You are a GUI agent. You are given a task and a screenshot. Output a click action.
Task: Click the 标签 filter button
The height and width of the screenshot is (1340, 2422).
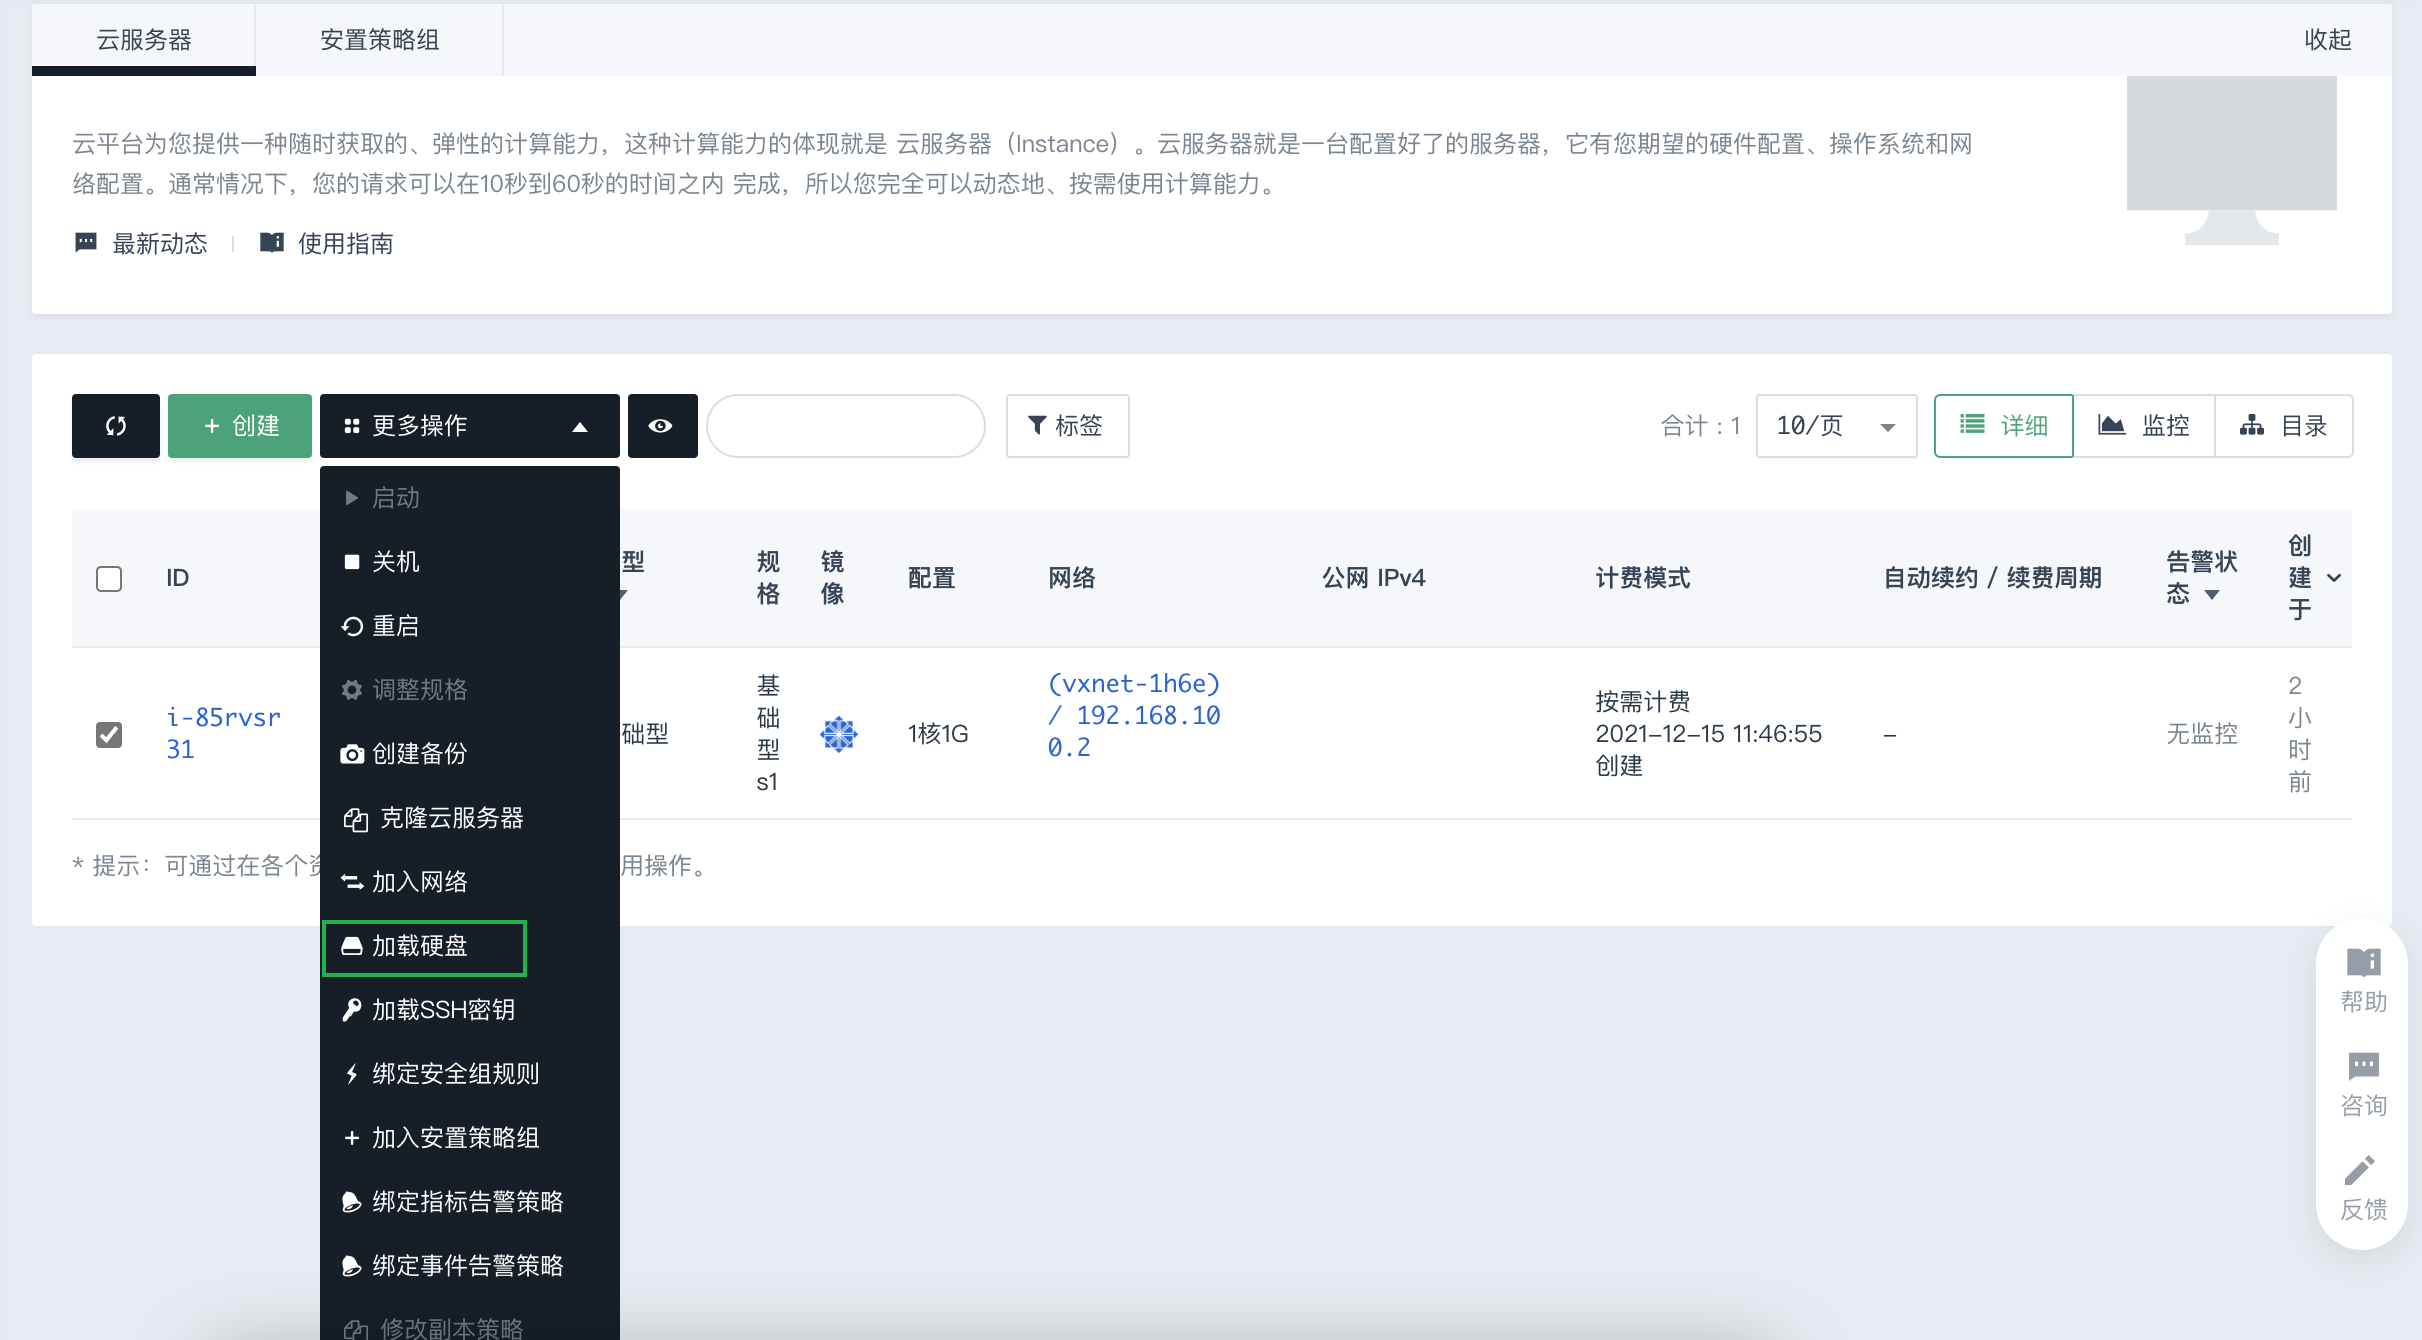pos(1067,426)
